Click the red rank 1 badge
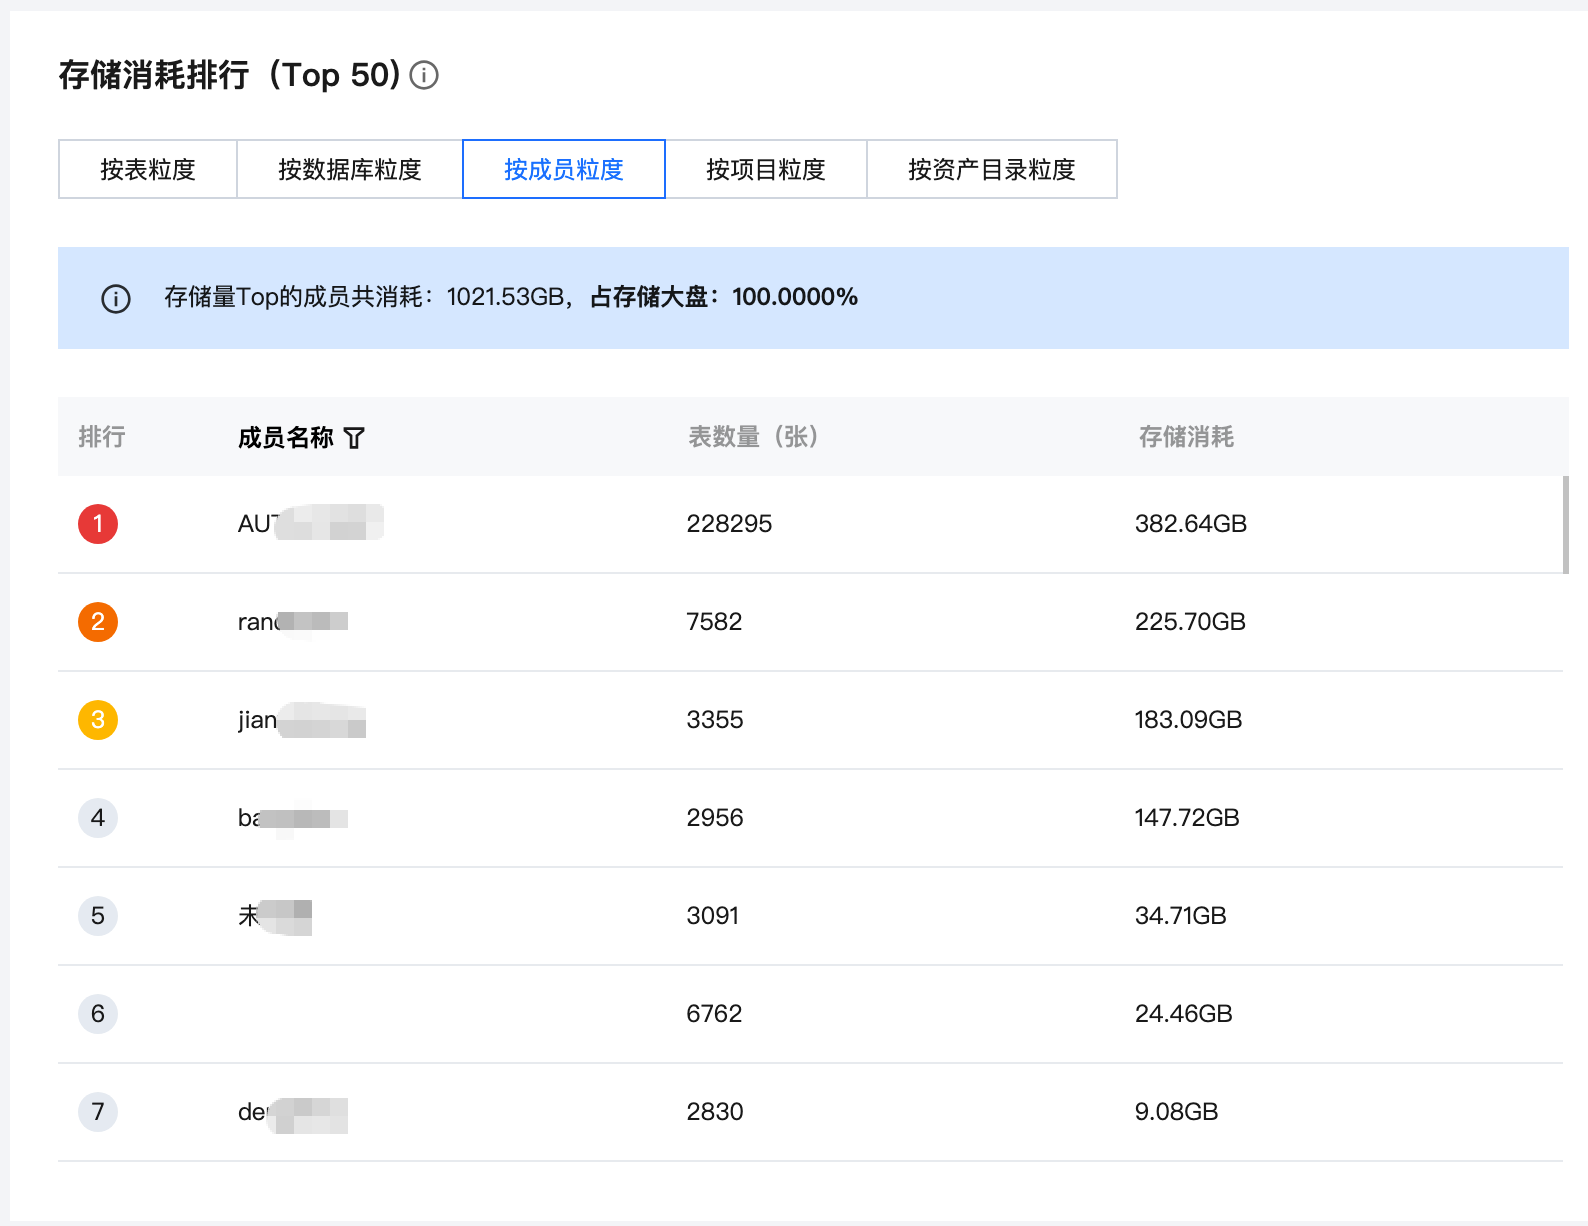The width and height of the screenshot is (1588, 1226). click(98, 524)
